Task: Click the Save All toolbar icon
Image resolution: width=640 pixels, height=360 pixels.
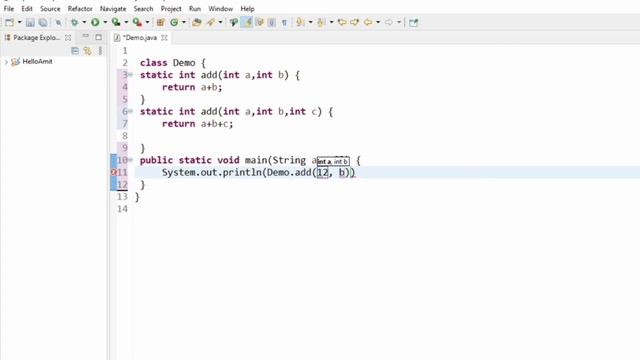Action: pos(42,22)
